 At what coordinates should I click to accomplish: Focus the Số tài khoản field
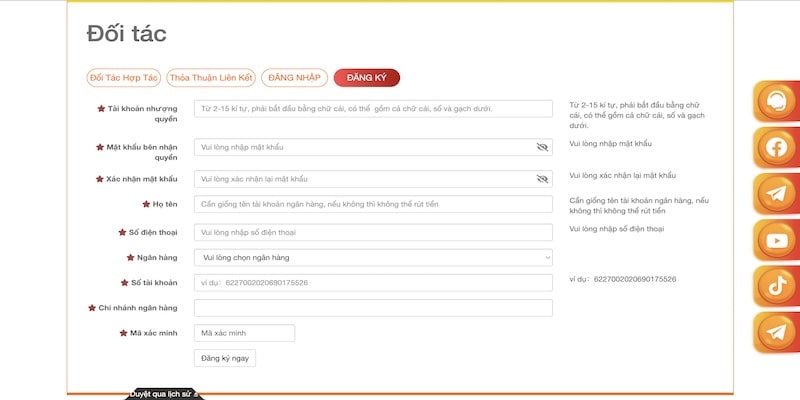coord(373,283)
